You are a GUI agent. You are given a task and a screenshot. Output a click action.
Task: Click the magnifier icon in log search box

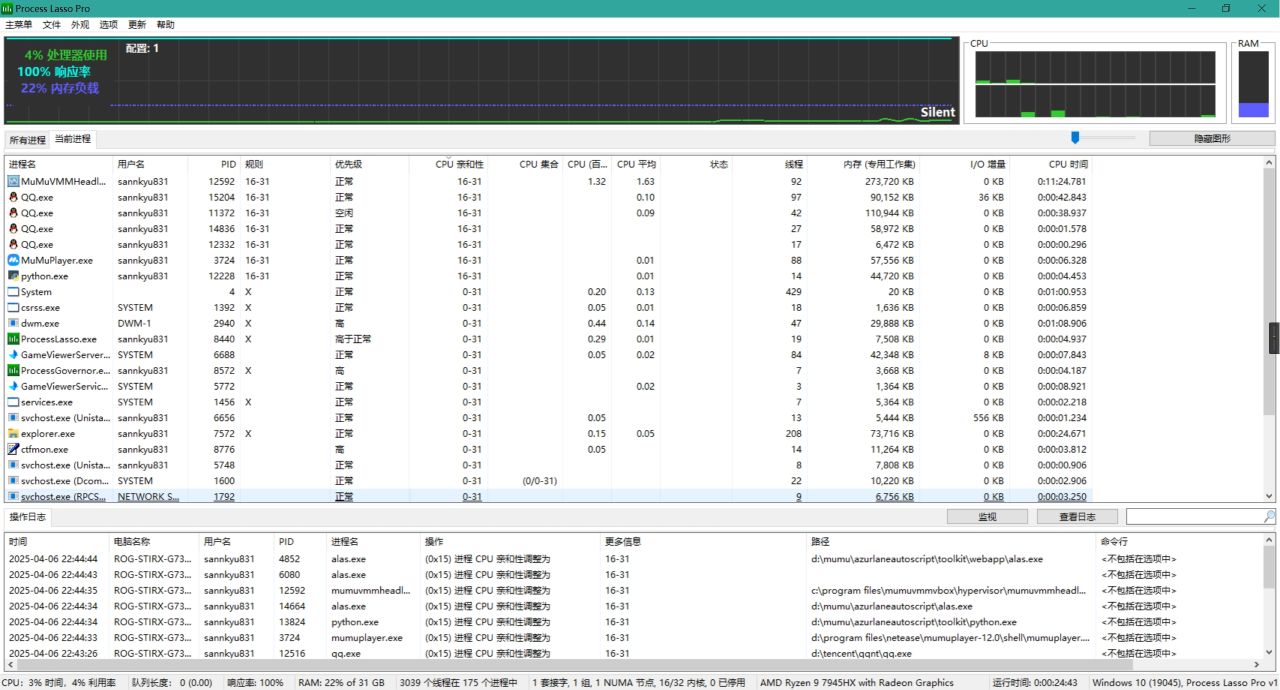[x=1269, y=517]
